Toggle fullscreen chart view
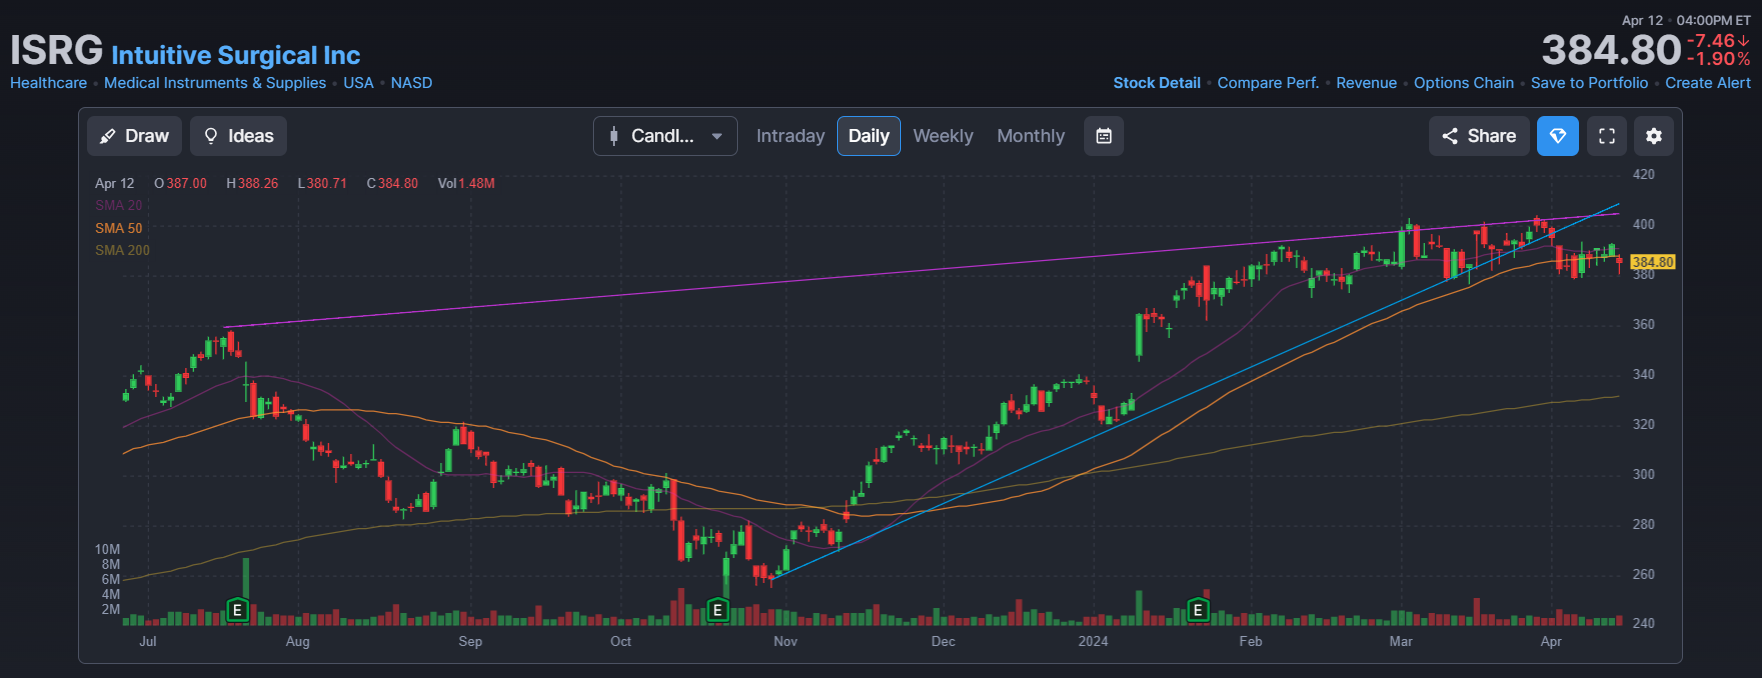The height and width of the screenshot is (678, 1762). (x=1607, y=136)
